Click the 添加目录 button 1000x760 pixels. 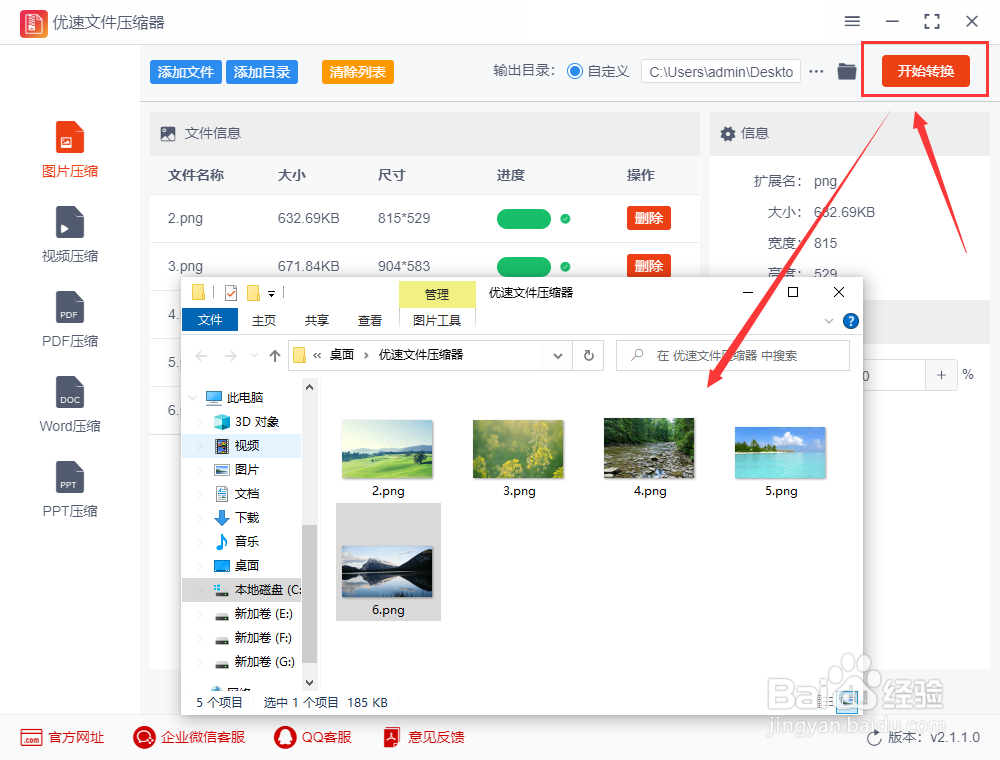261,72
